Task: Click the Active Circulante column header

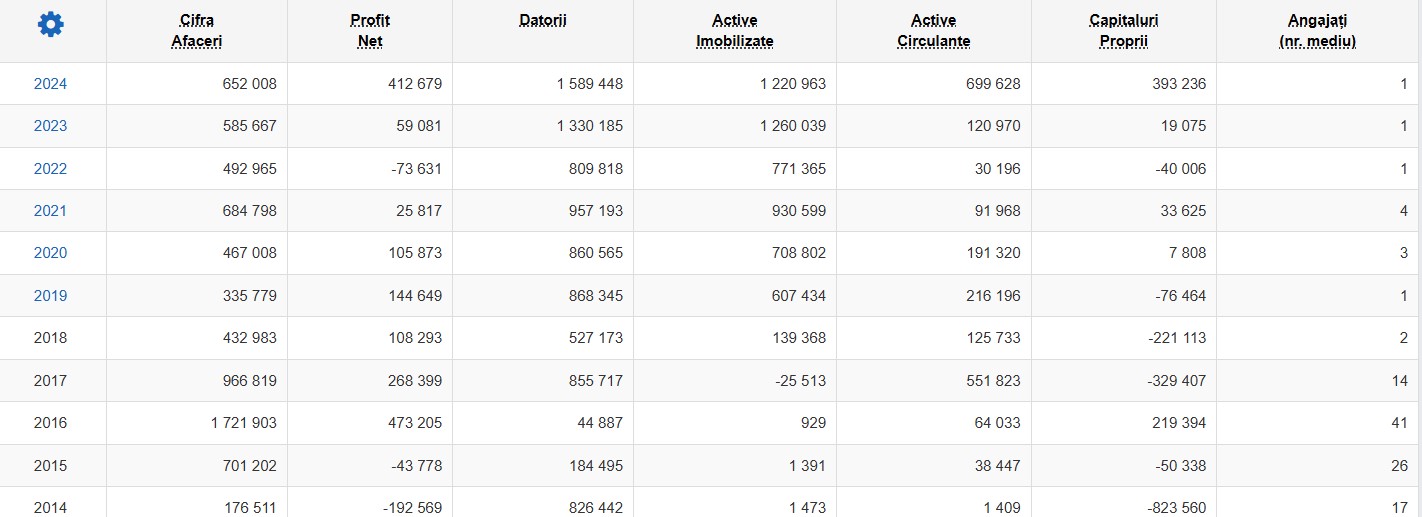Action: 933,31
